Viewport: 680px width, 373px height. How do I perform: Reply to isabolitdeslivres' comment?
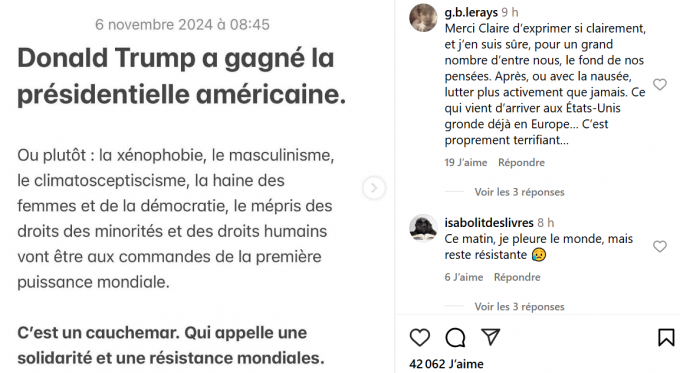click(517, 277)
